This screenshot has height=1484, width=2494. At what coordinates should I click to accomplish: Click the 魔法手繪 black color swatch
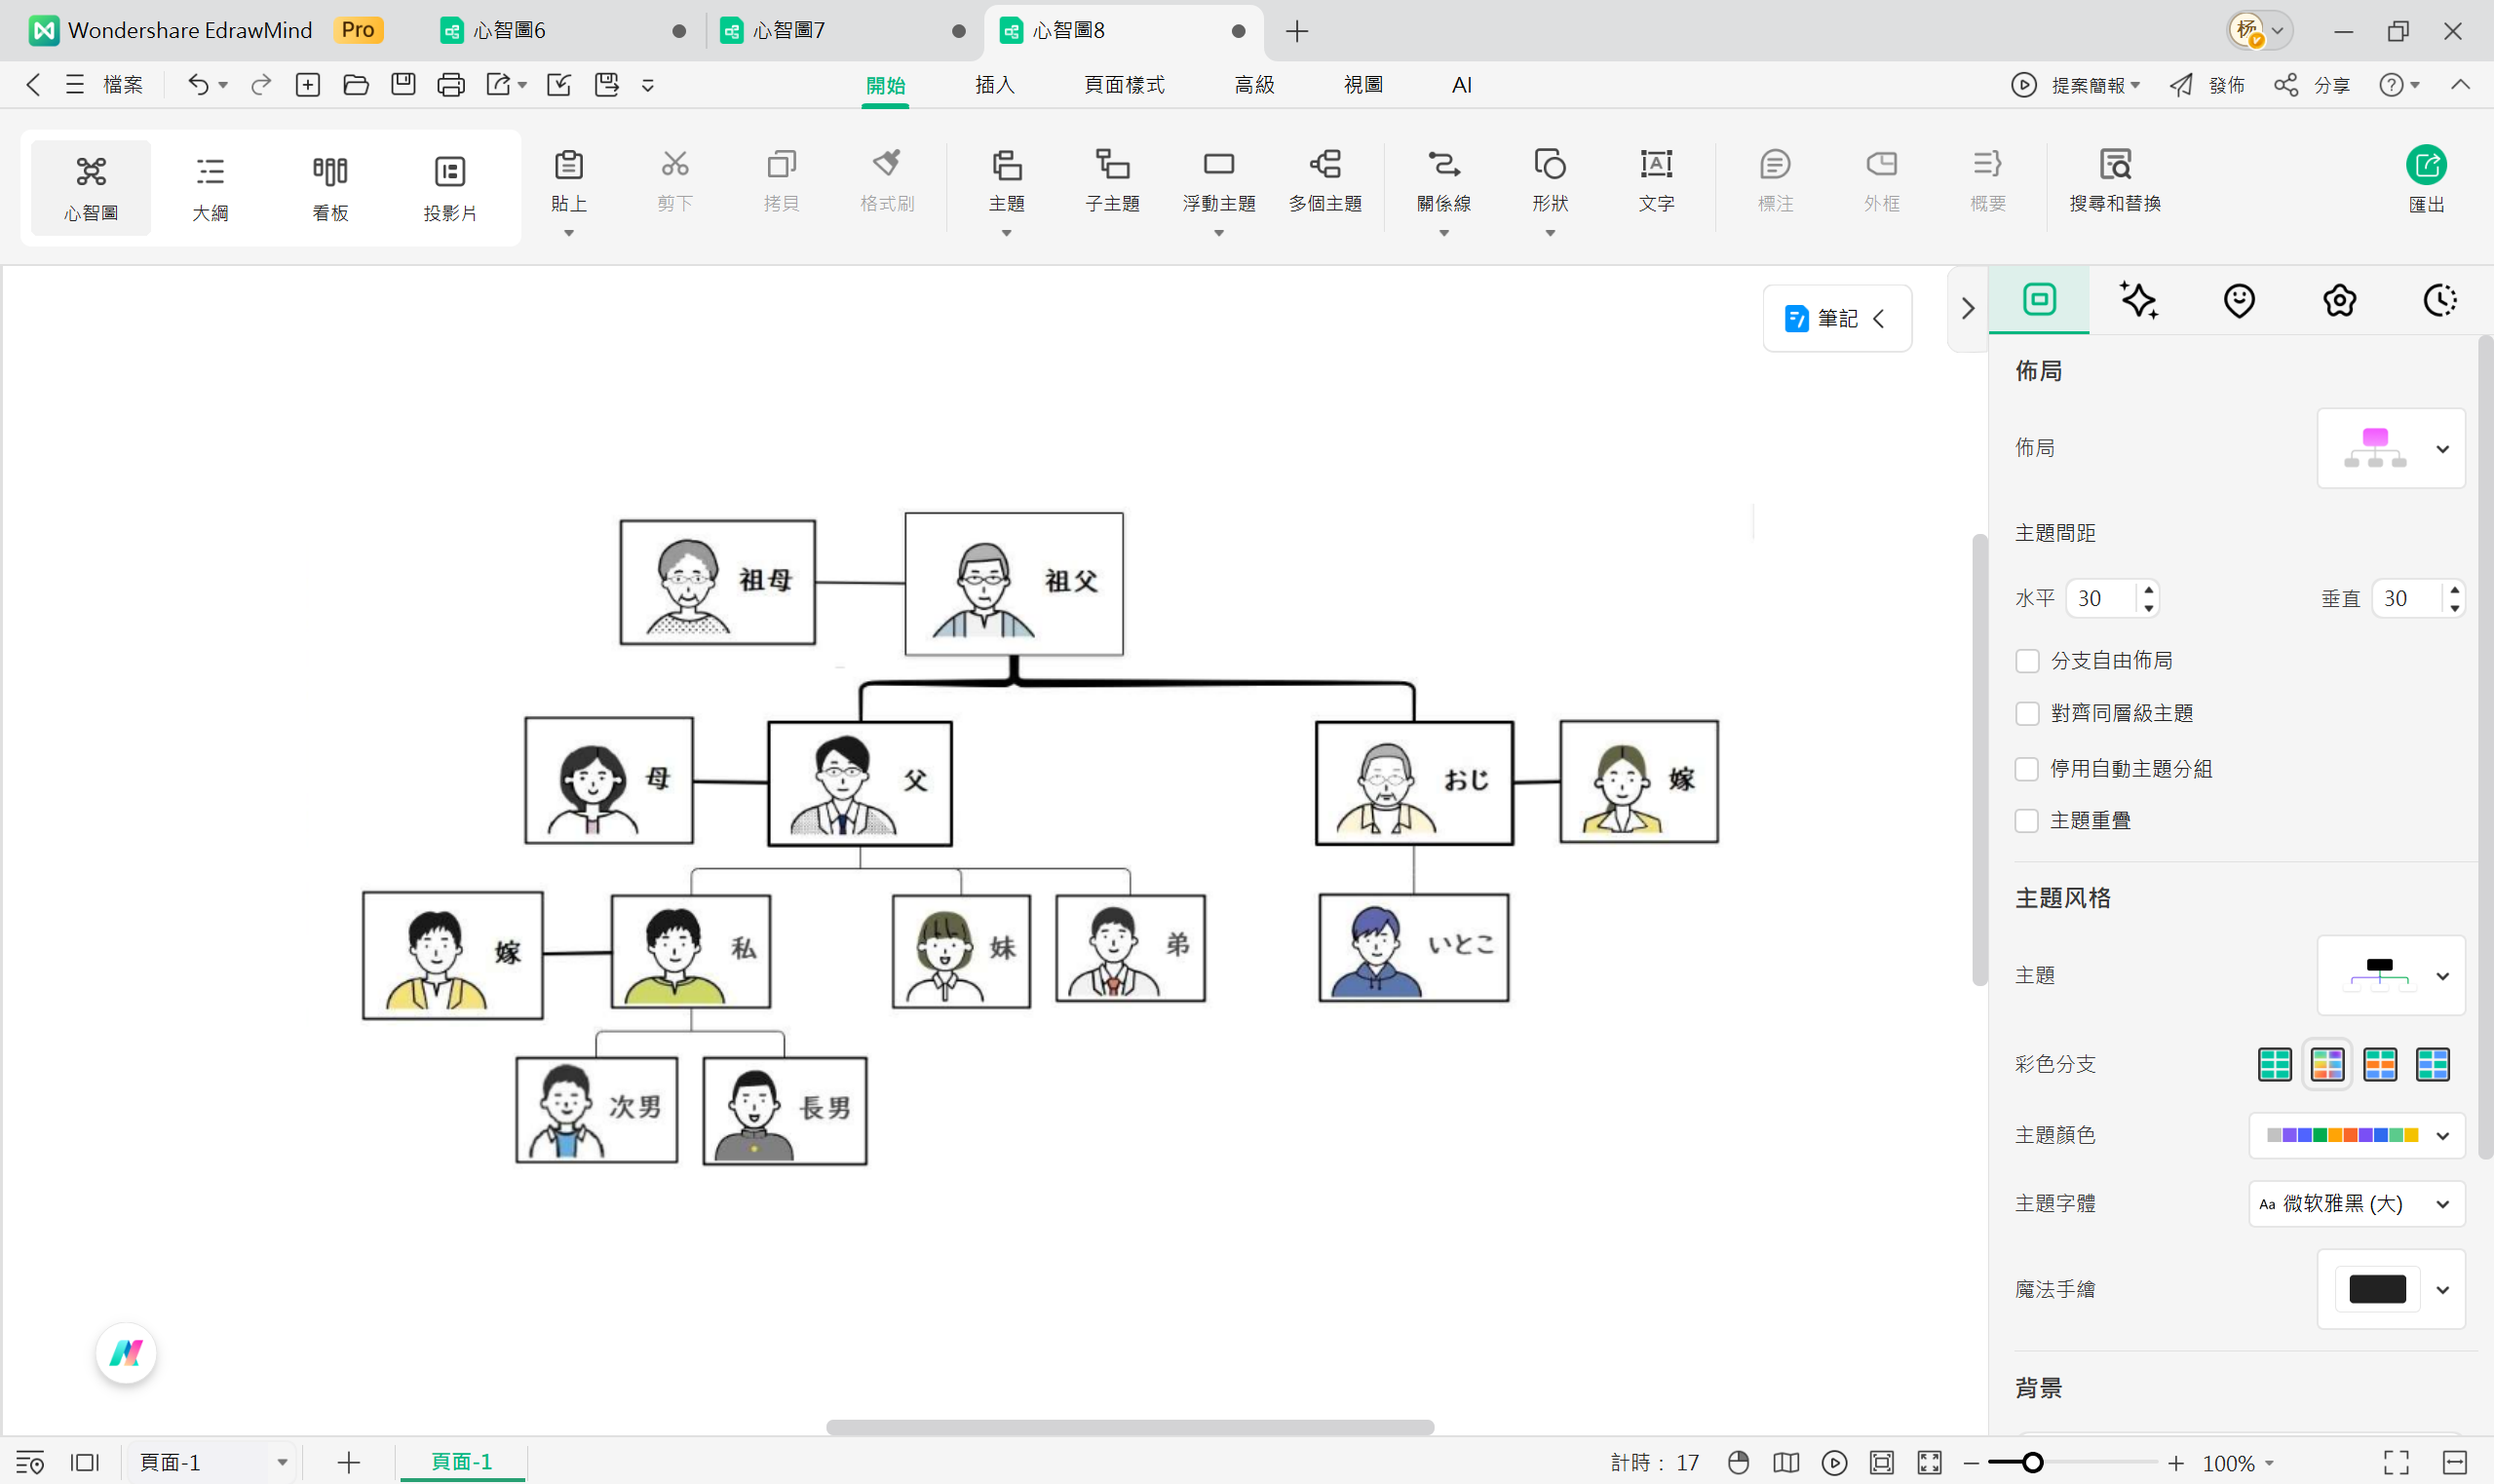pyautogui.click(x=2376, y=1289)
